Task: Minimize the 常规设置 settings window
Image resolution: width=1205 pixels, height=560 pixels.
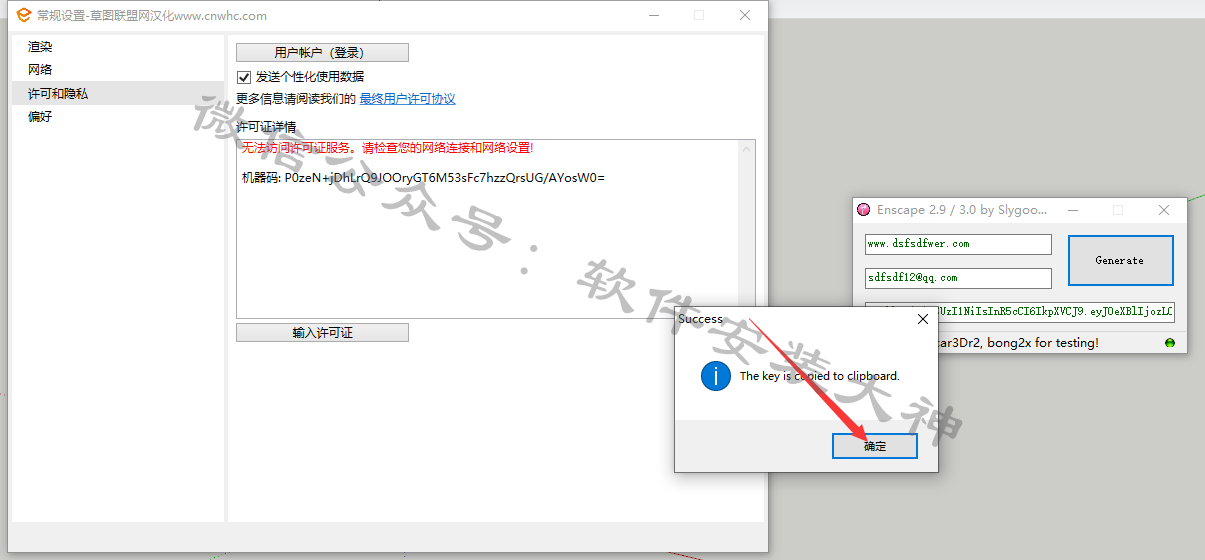Action: pyautogui.click(x=654, y=15)
